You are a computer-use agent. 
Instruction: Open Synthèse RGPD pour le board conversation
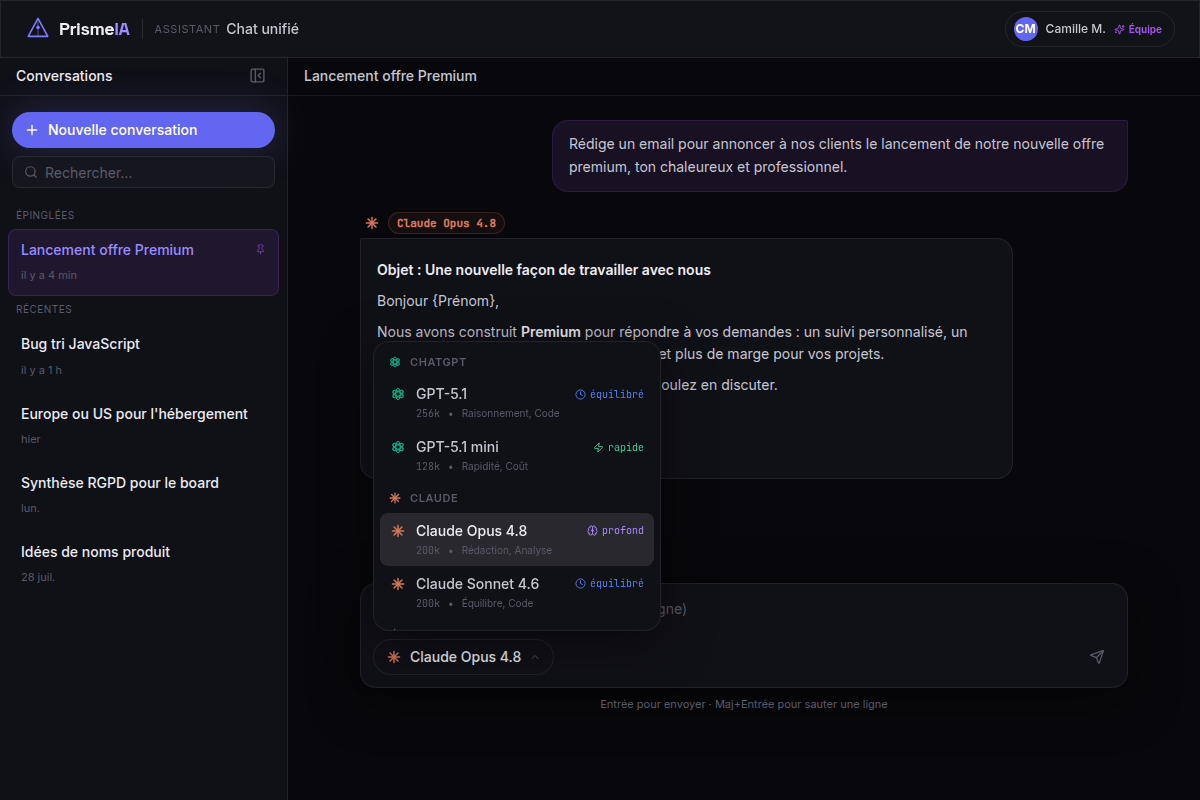coord(143,494)
